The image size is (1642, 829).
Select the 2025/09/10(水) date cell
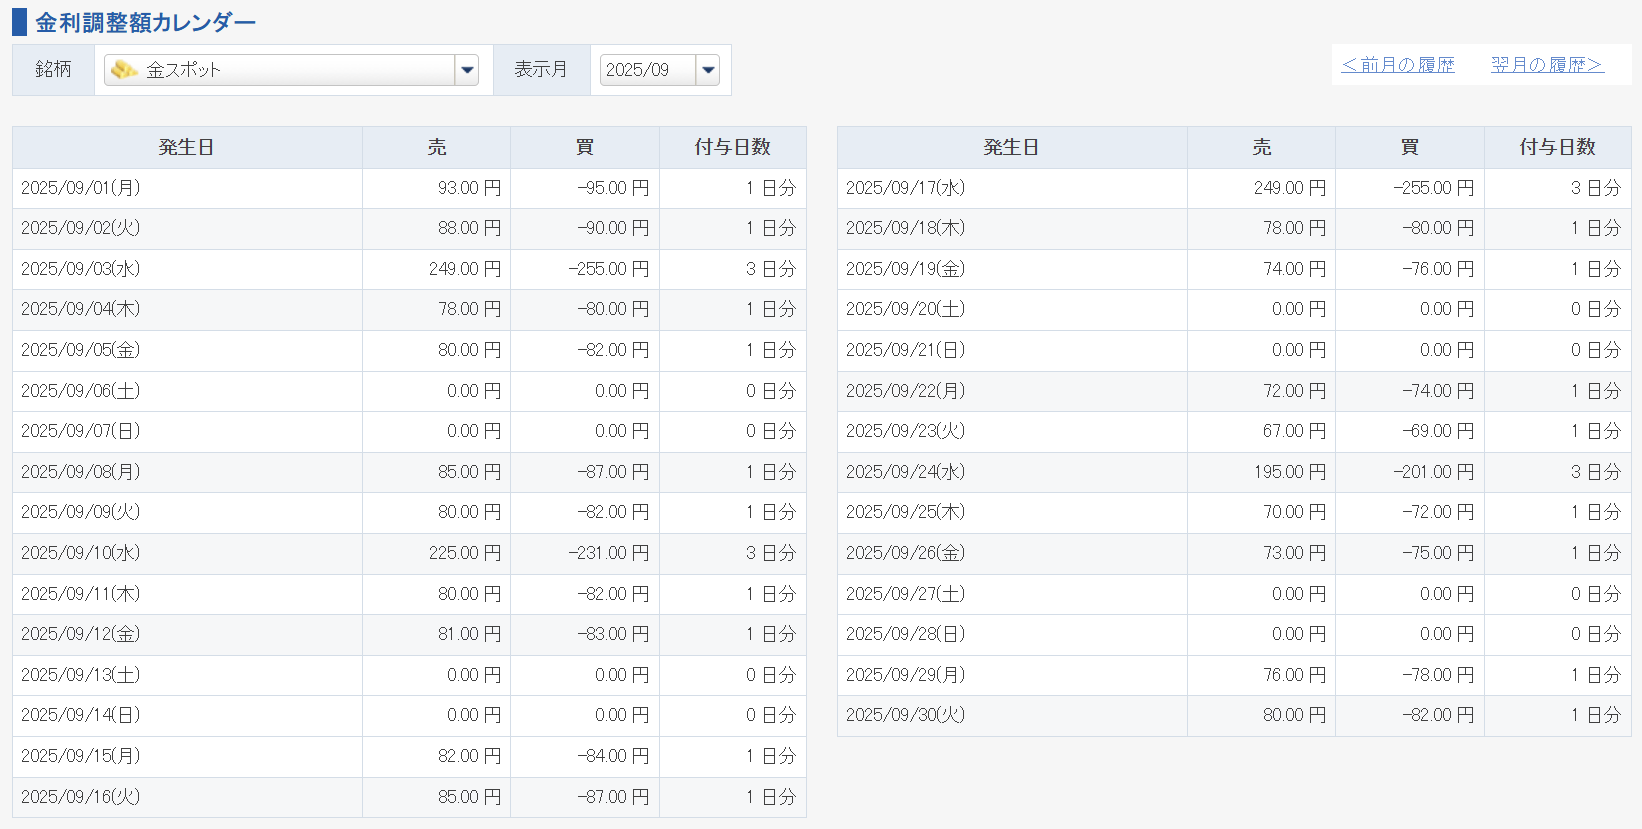point(81,553)
